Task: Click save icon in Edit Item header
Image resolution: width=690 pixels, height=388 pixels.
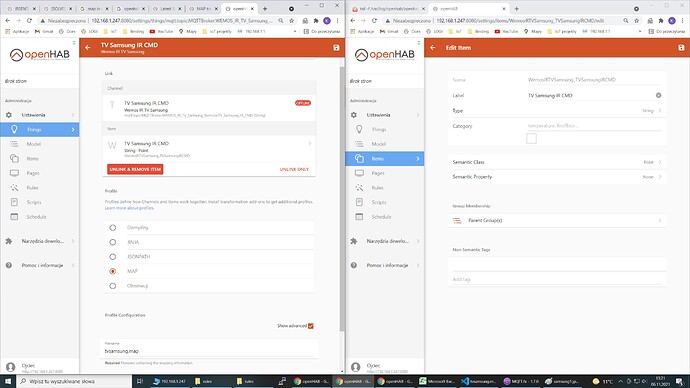Action: tap(681, 48)
